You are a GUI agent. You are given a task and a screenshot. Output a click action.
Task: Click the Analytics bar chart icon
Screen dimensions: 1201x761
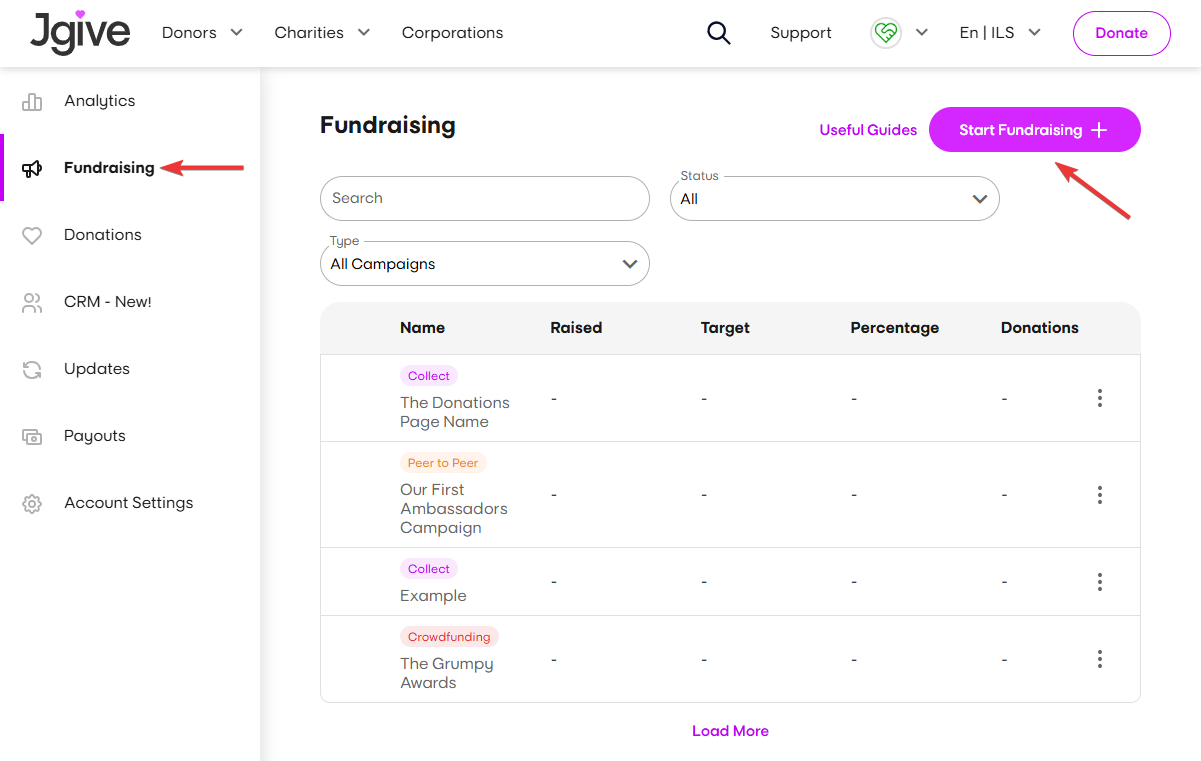click(x=32, y=101)
